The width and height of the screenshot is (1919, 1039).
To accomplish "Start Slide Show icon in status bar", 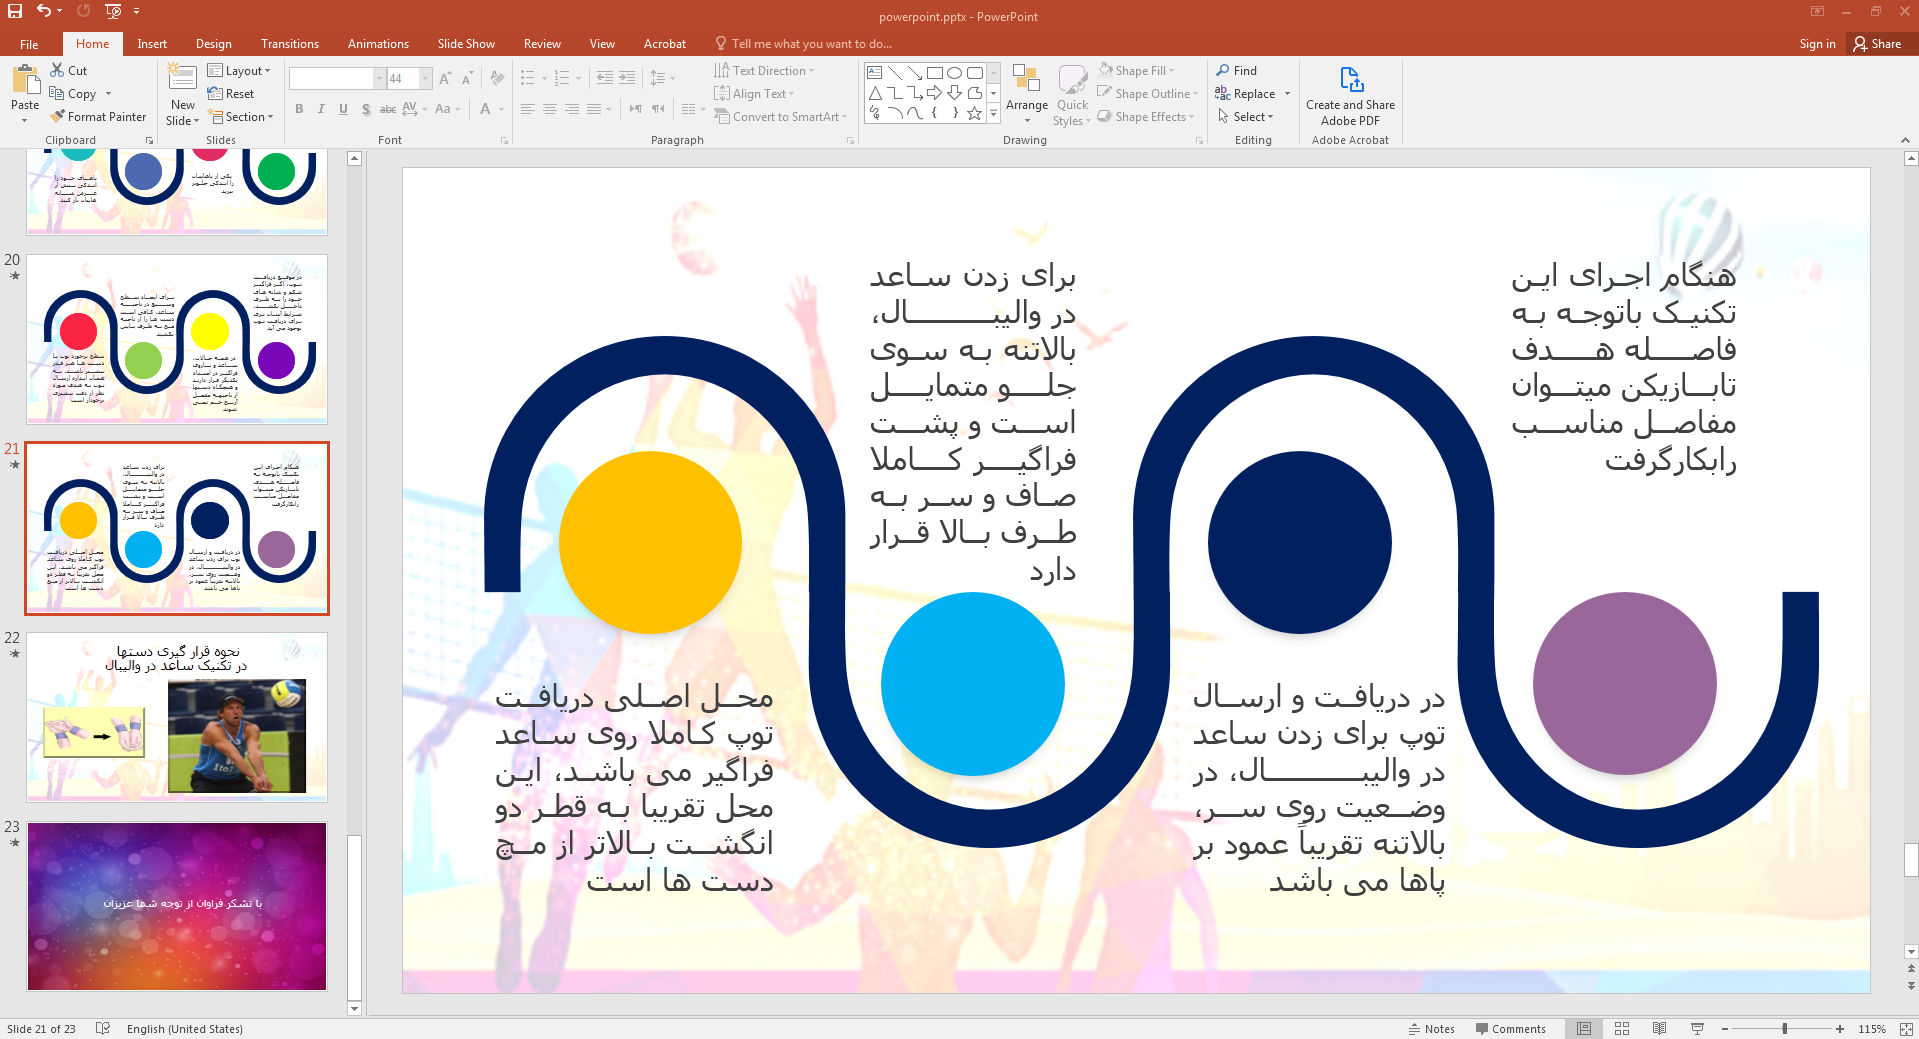I will tap(1697, 1028).
